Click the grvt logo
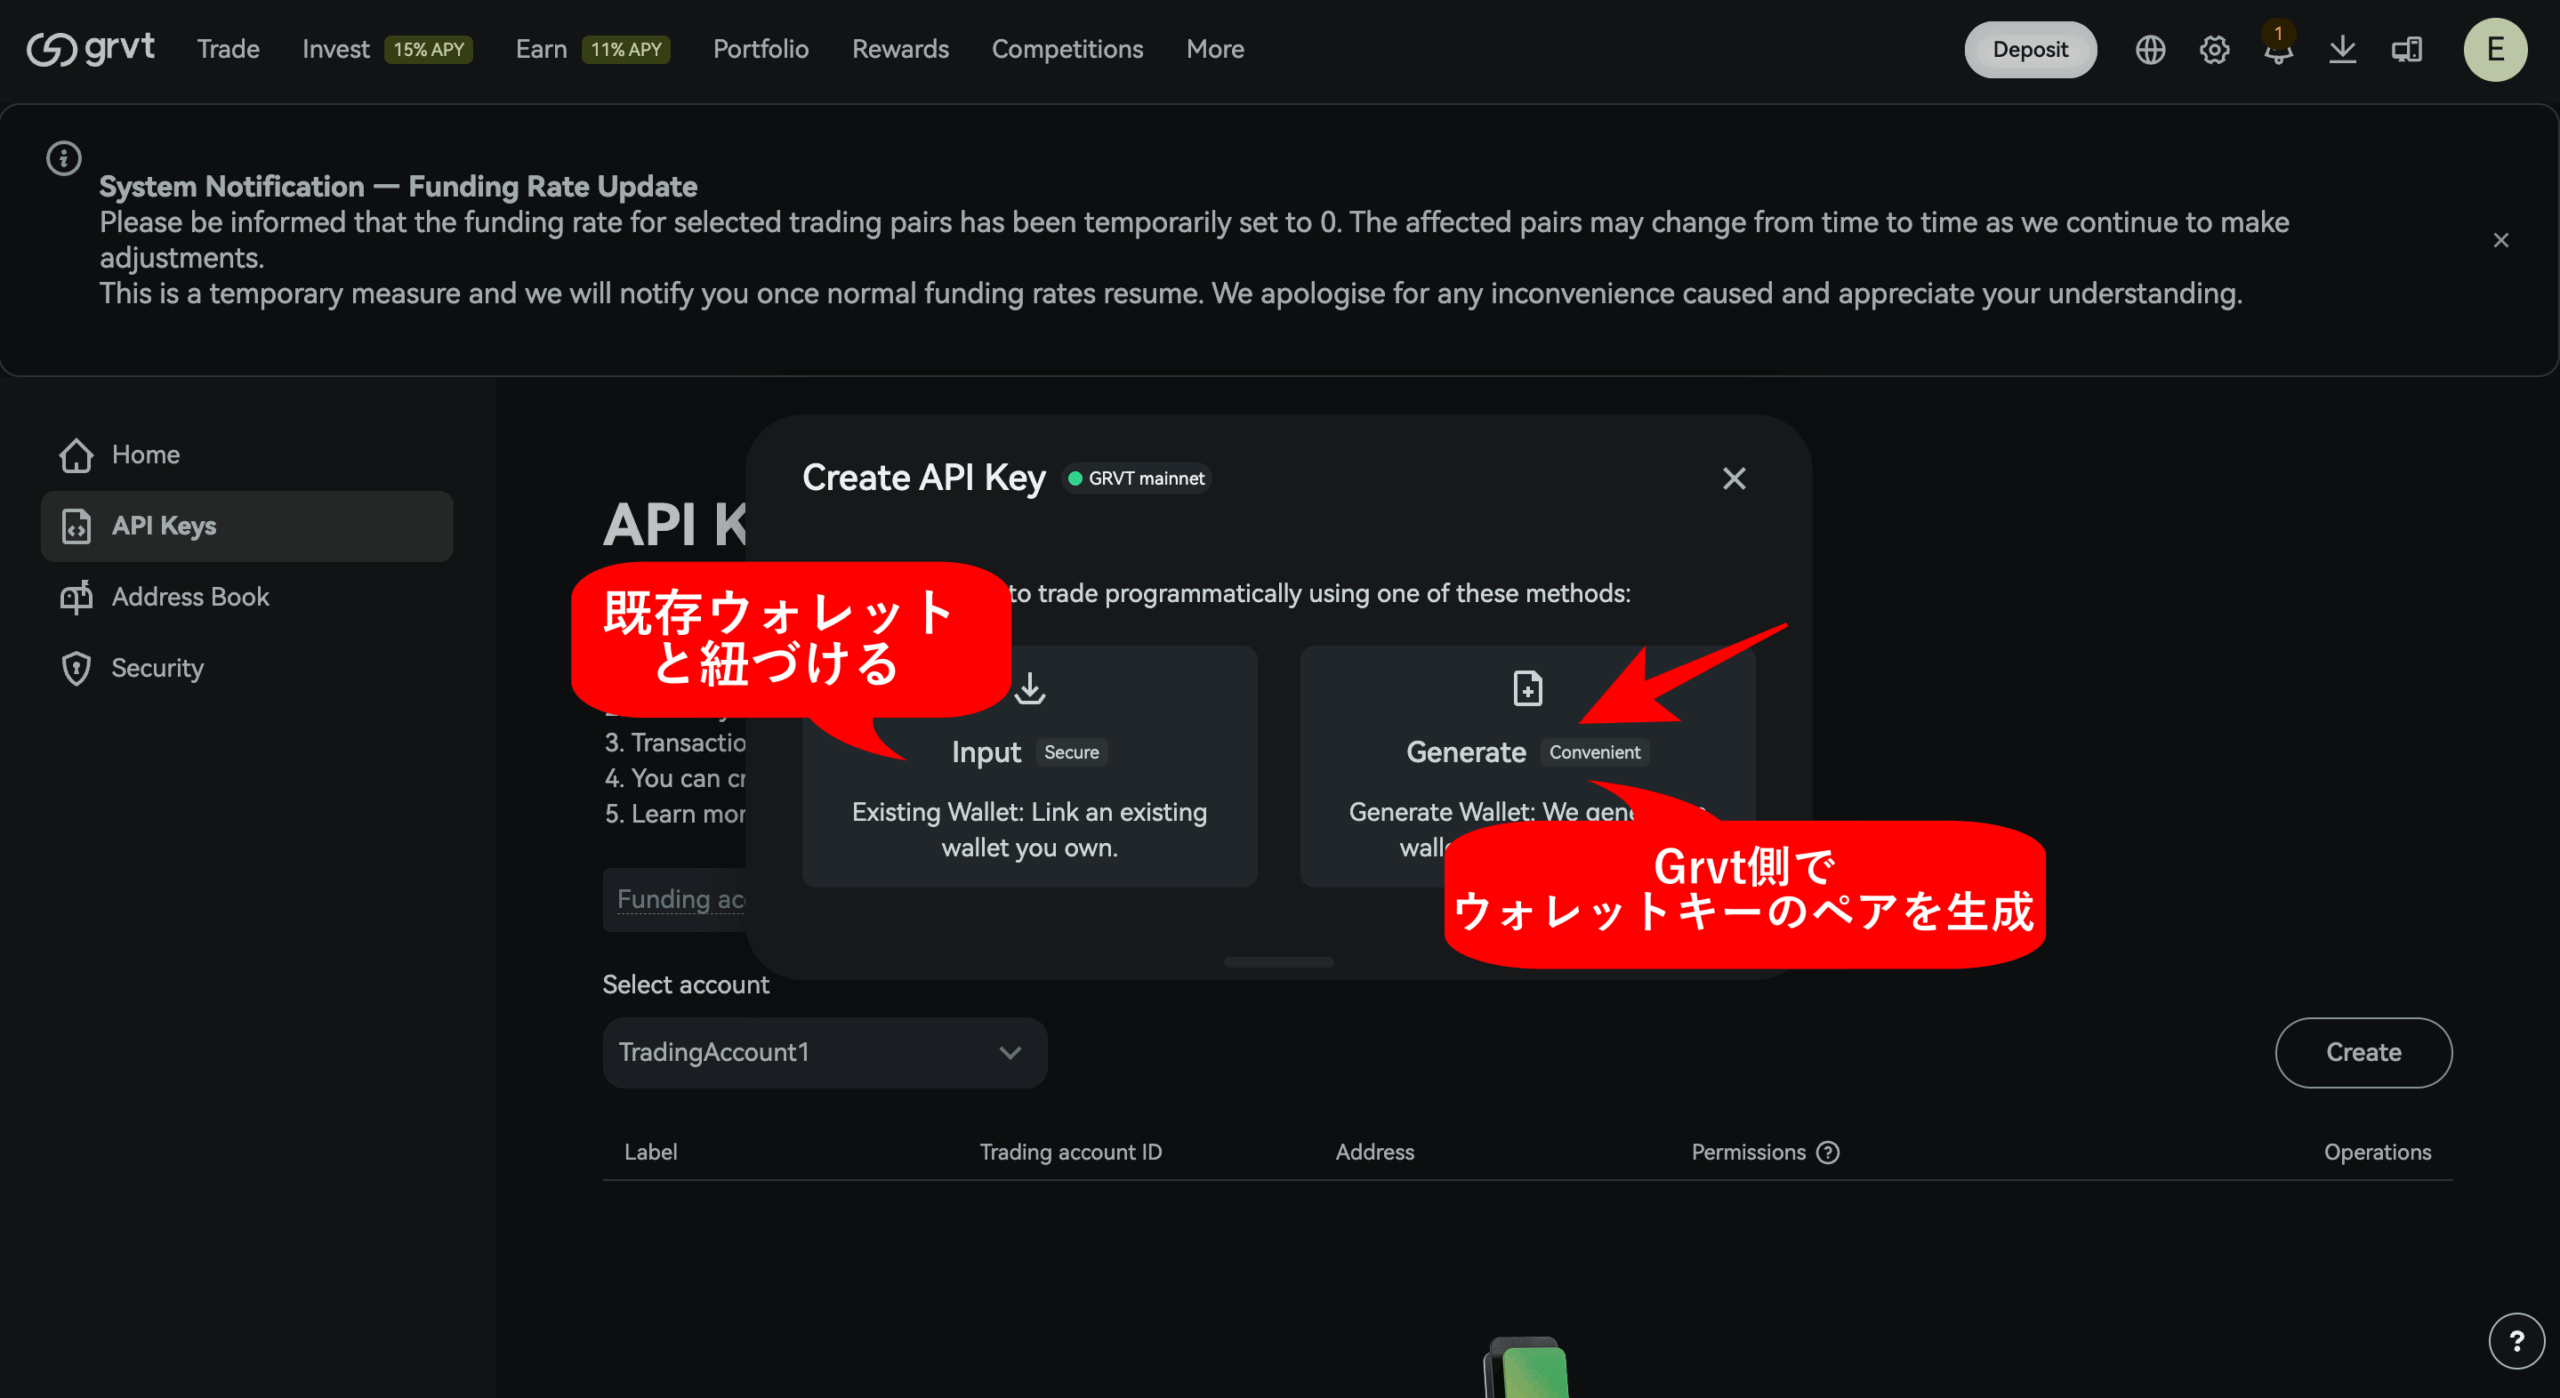The height and width of the screenshot is (1398, 2560). [x=90, y=48]
